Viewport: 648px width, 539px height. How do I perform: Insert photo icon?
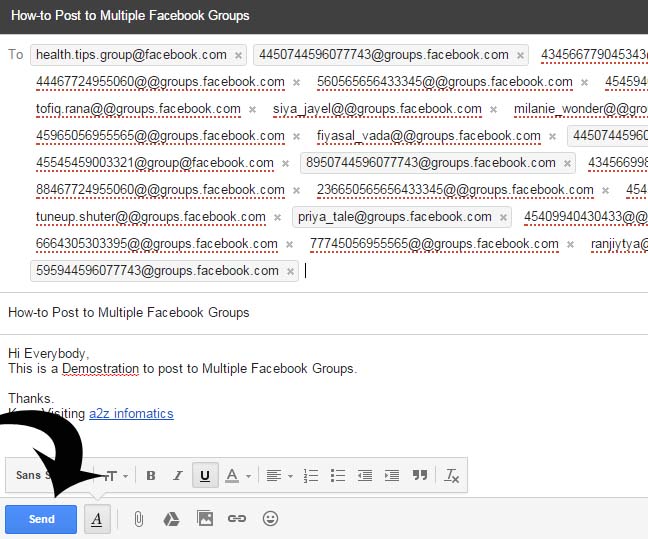205,518
